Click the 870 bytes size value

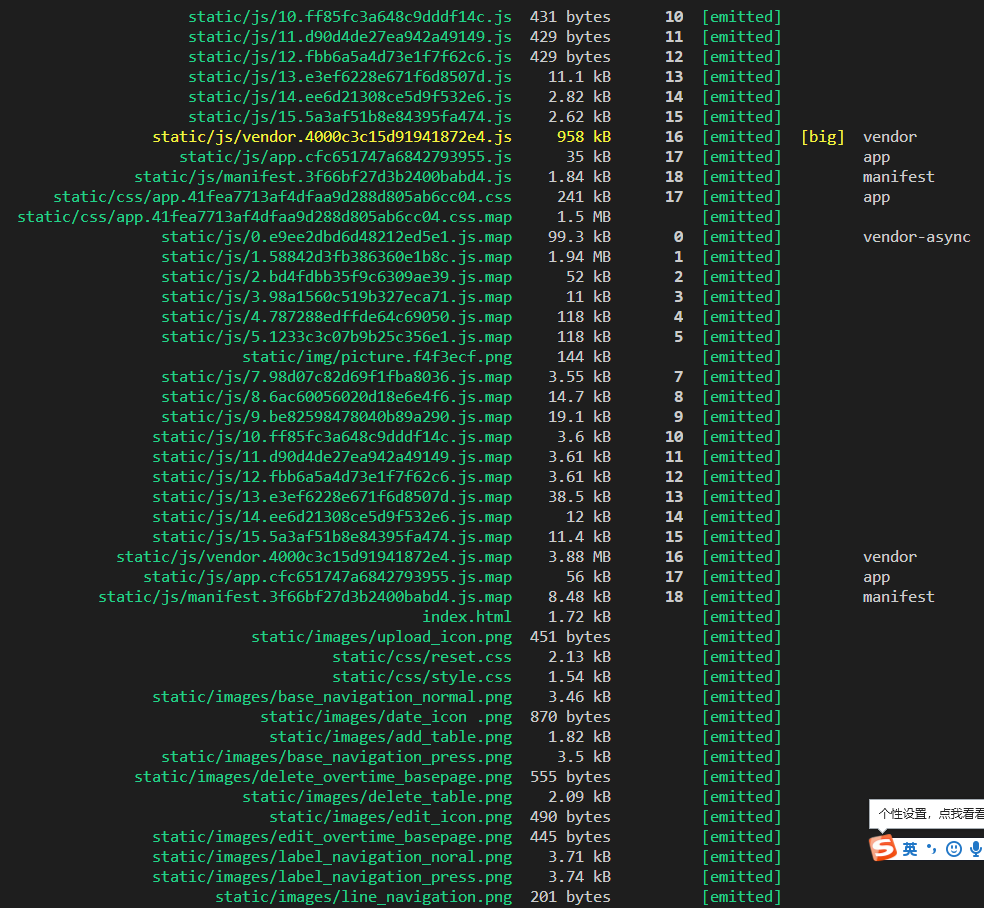(x=570, y=717)
